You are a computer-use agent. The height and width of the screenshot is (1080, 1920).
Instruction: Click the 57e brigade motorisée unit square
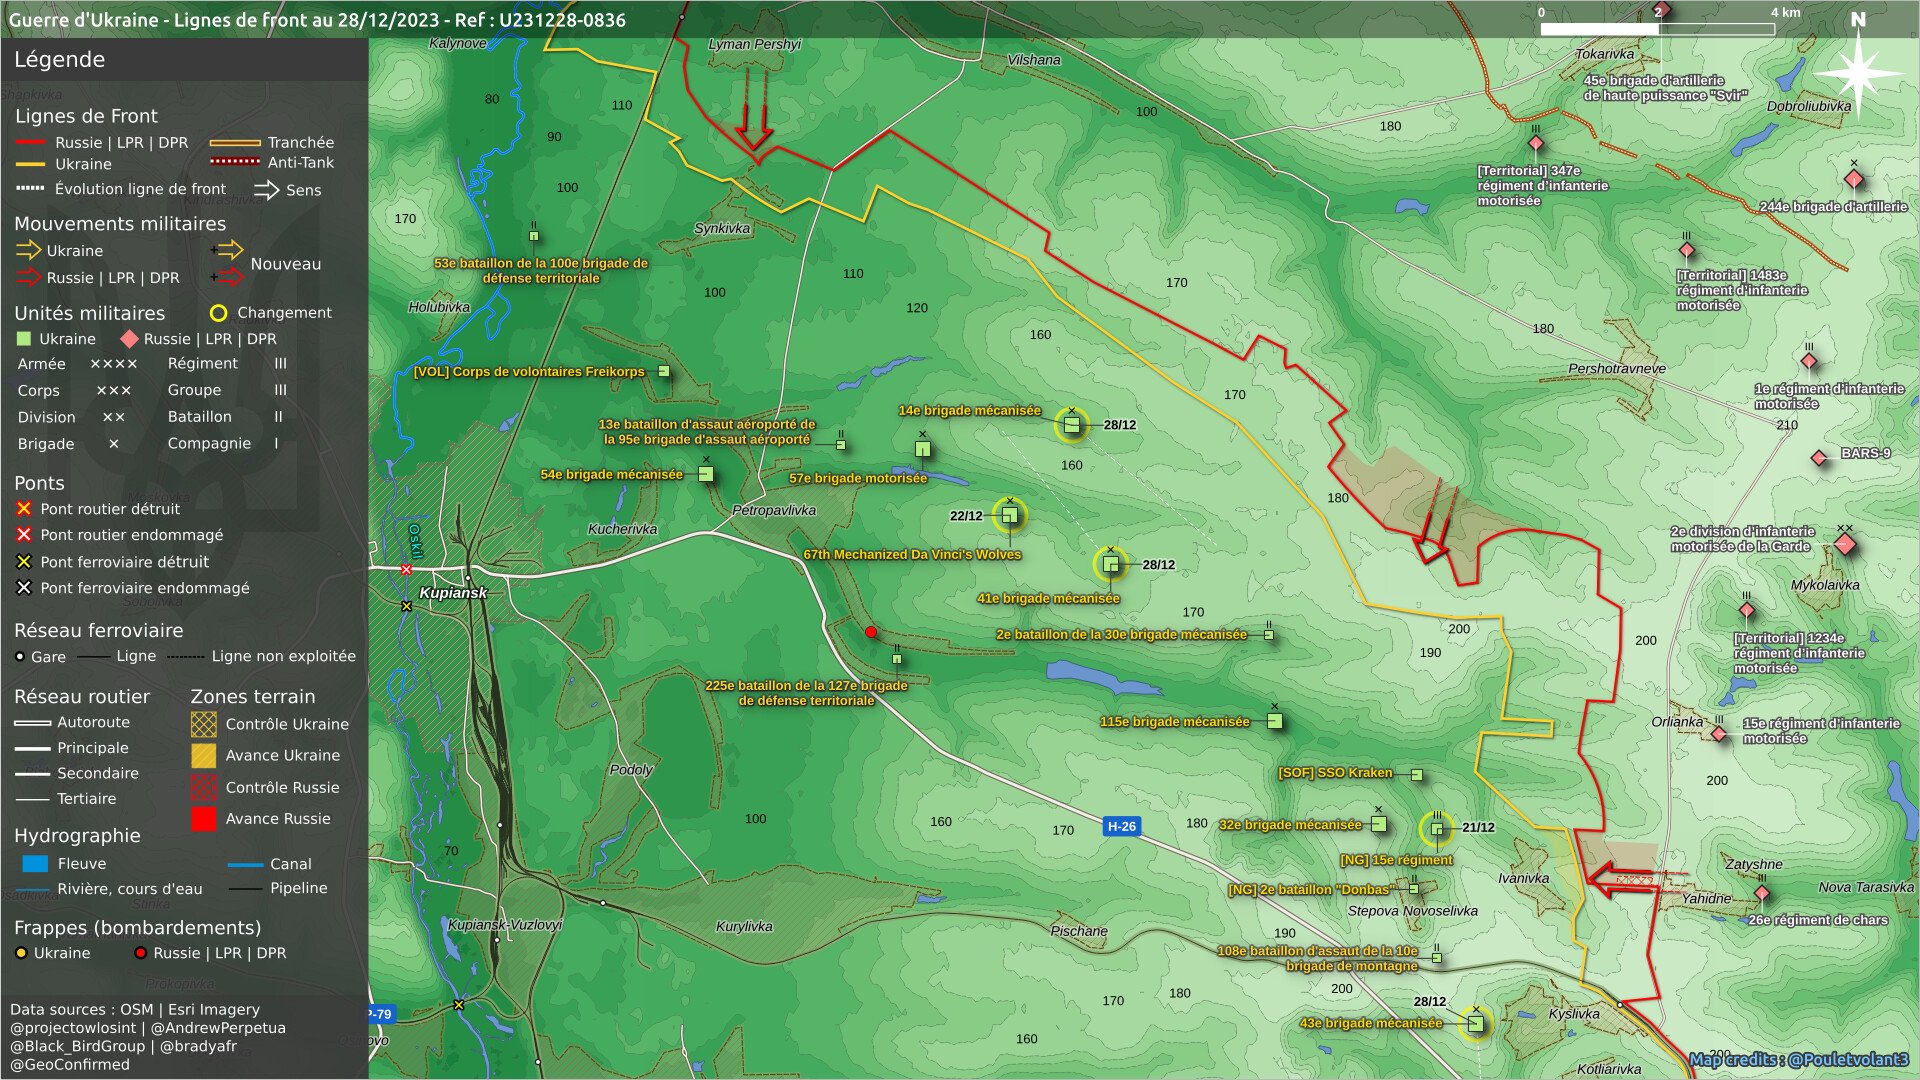(x=922, y=449)
